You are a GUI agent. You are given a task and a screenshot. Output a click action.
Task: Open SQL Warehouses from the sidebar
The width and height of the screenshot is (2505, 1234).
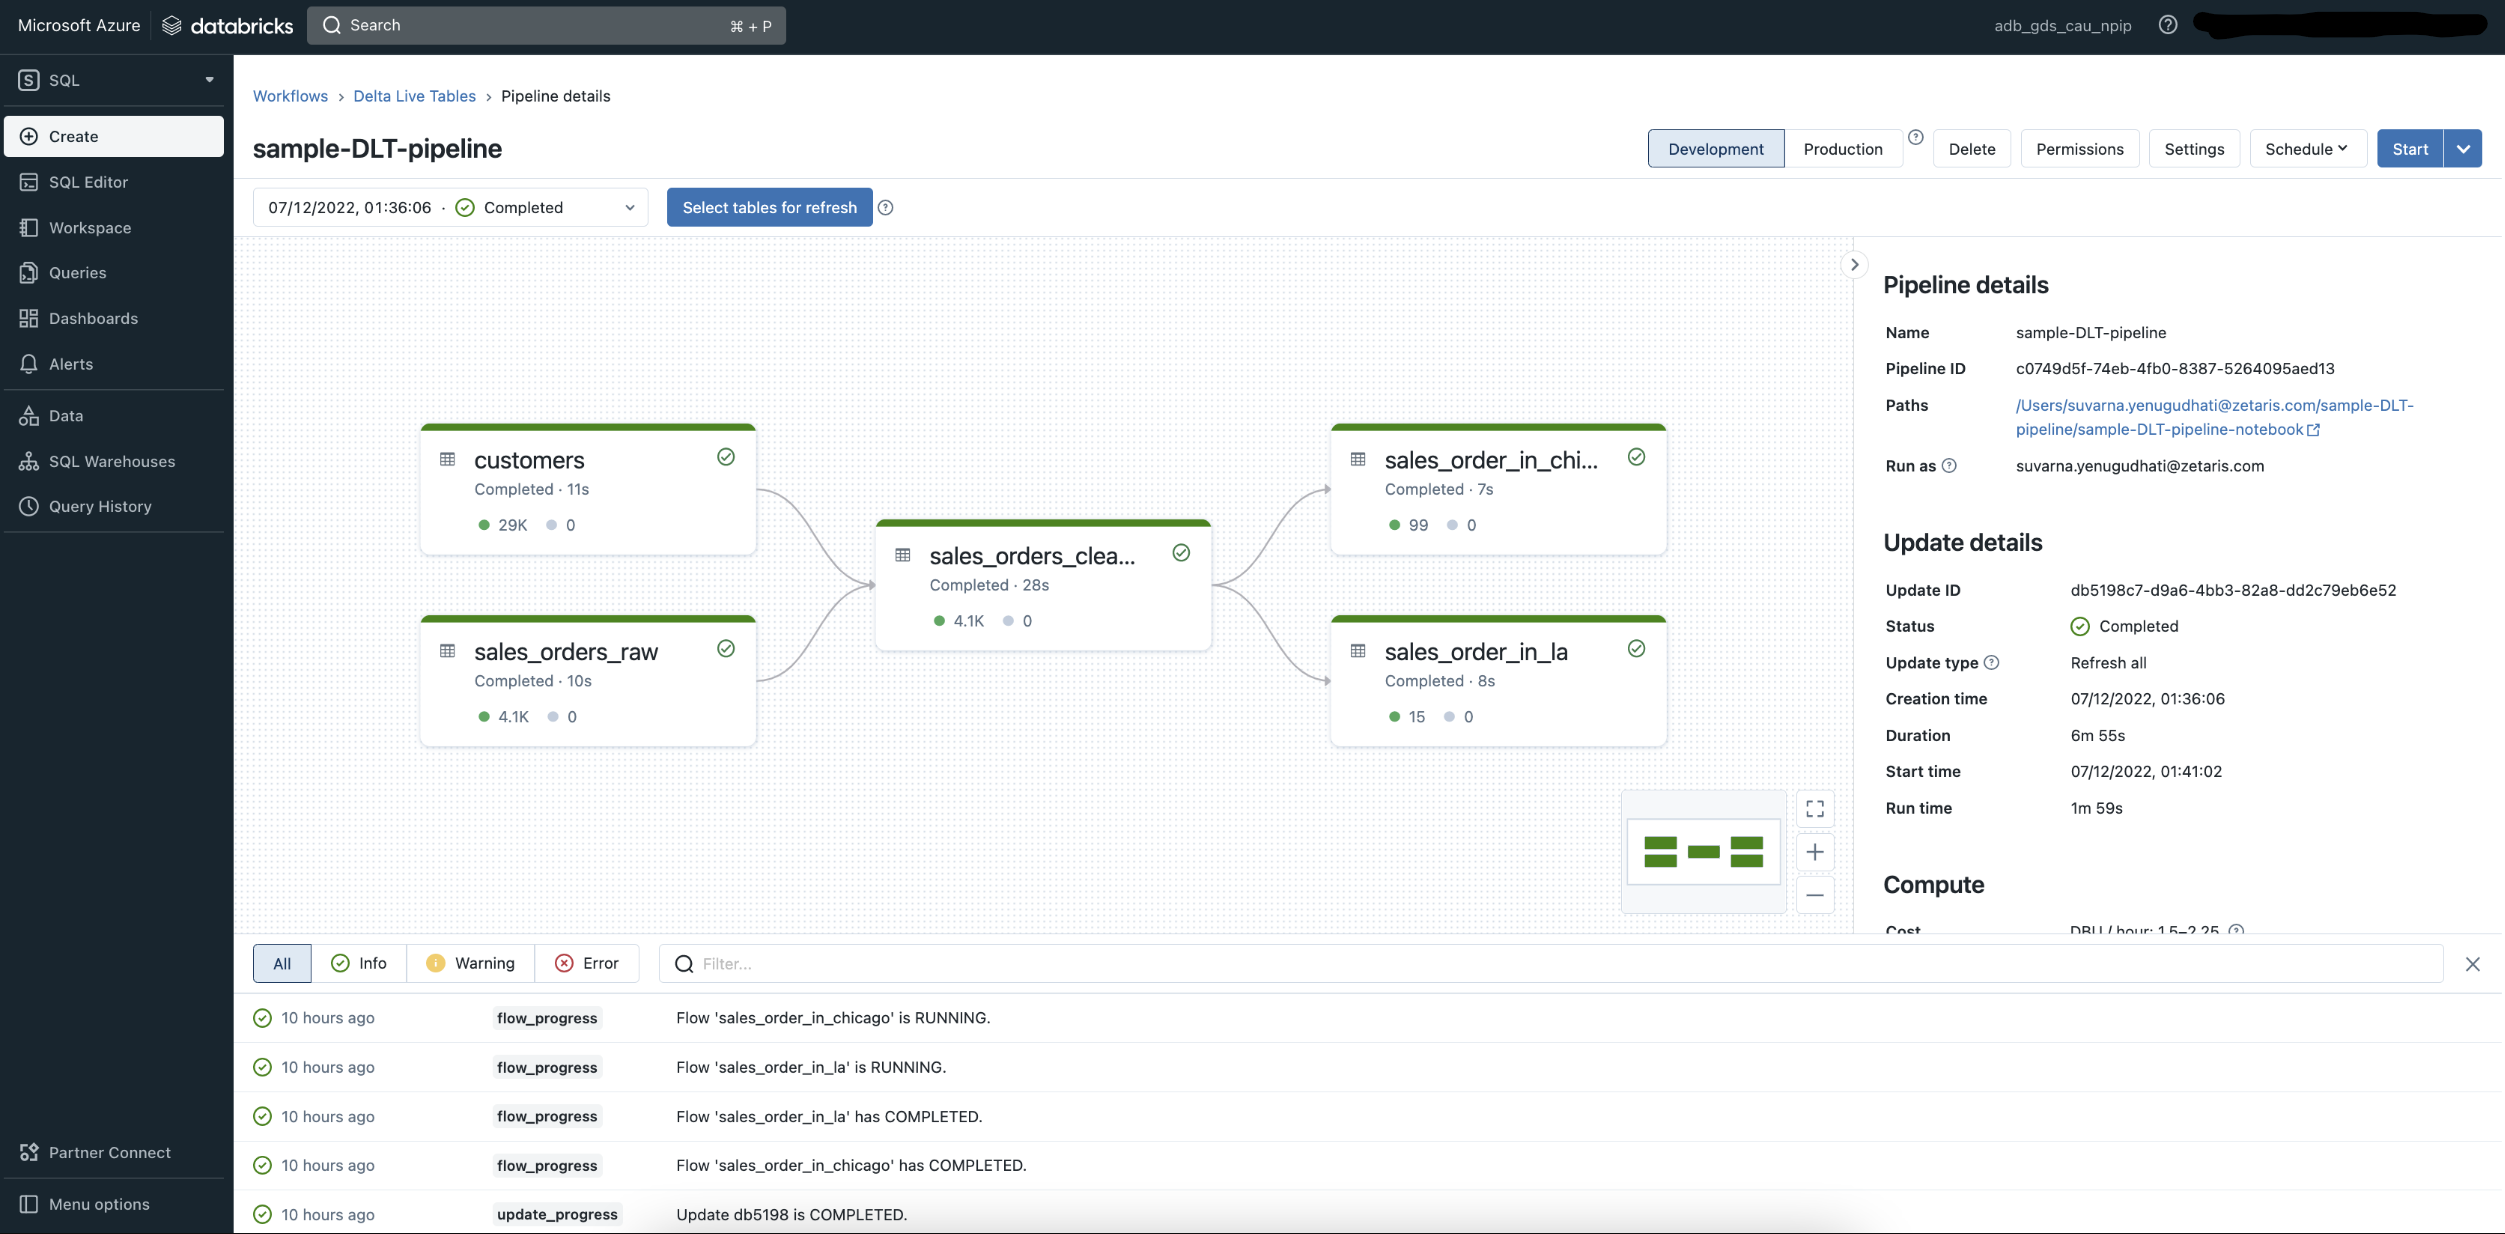[x=111, y=461]
